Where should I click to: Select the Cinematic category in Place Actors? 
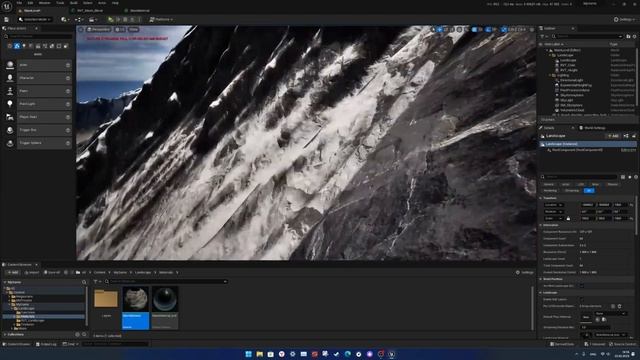pyautogui.click(x=38, y=46)
